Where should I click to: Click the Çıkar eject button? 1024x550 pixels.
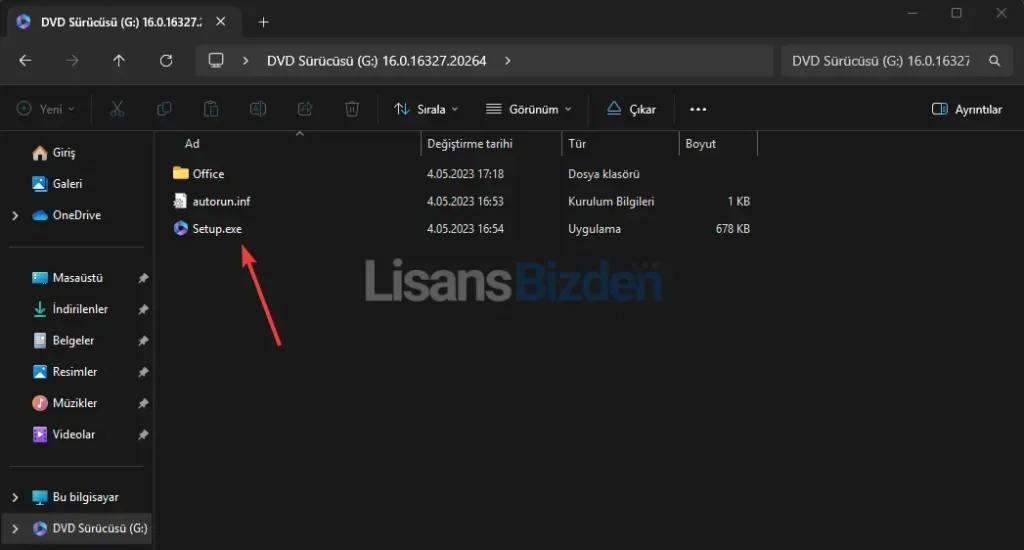click(632, 109)
